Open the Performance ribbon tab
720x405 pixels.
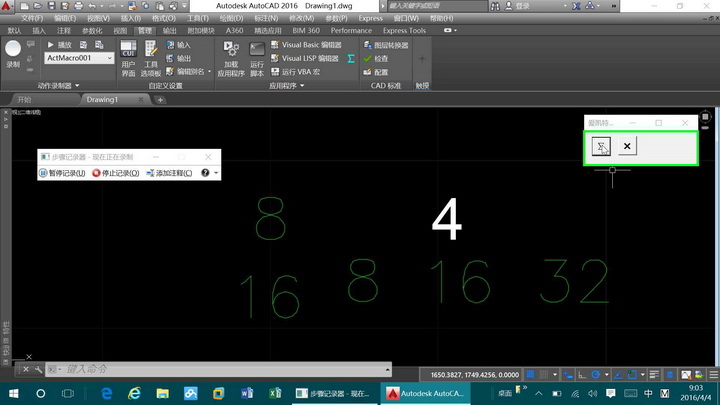(350, 31)
